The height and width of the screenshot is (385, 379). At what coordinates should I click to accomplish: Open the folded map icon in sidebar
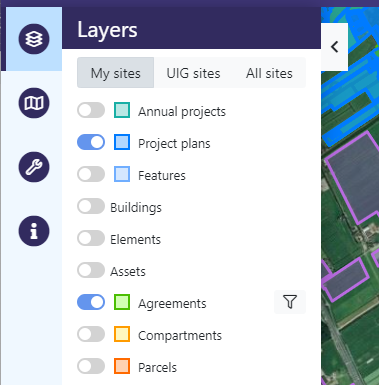tap(34, 103)
